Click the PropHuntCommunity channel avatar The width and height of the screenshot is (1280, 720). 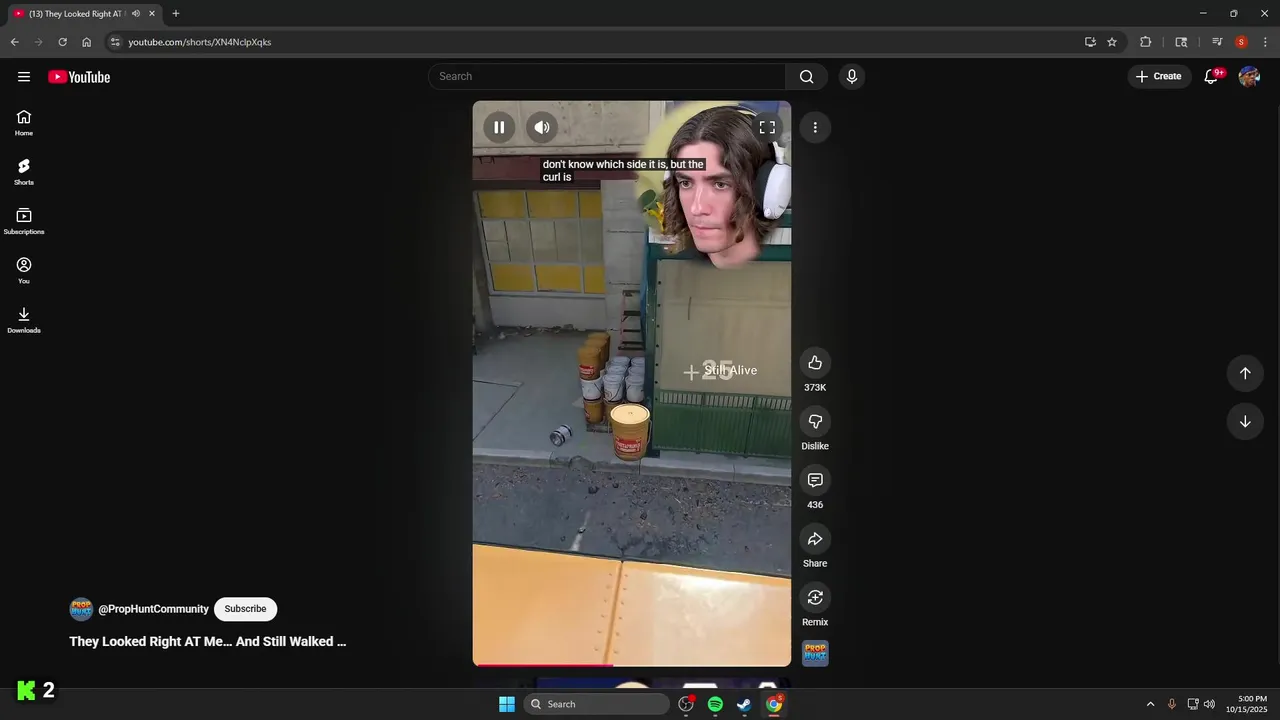point(81,609)
